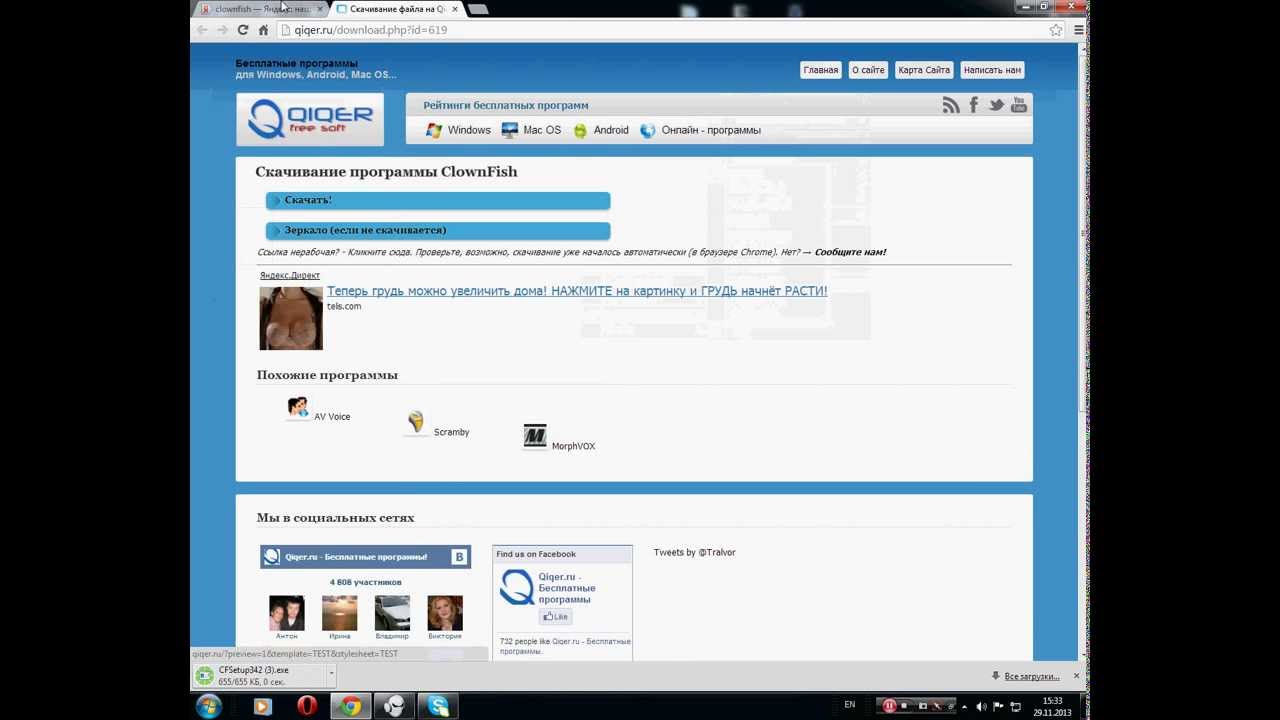1280x720 pixels.
Task: Click the AV Voice program icon
Action: coord(298,407)
